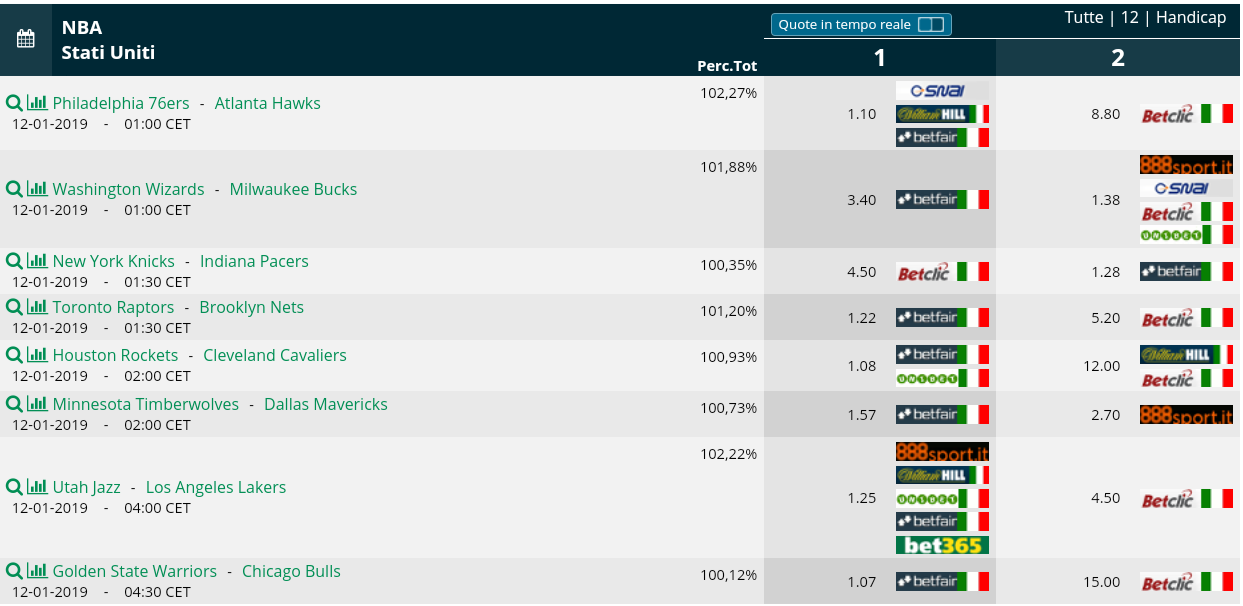
Task: Open stats chart icon for Utah Jazz match
Action: coord(37,486)
